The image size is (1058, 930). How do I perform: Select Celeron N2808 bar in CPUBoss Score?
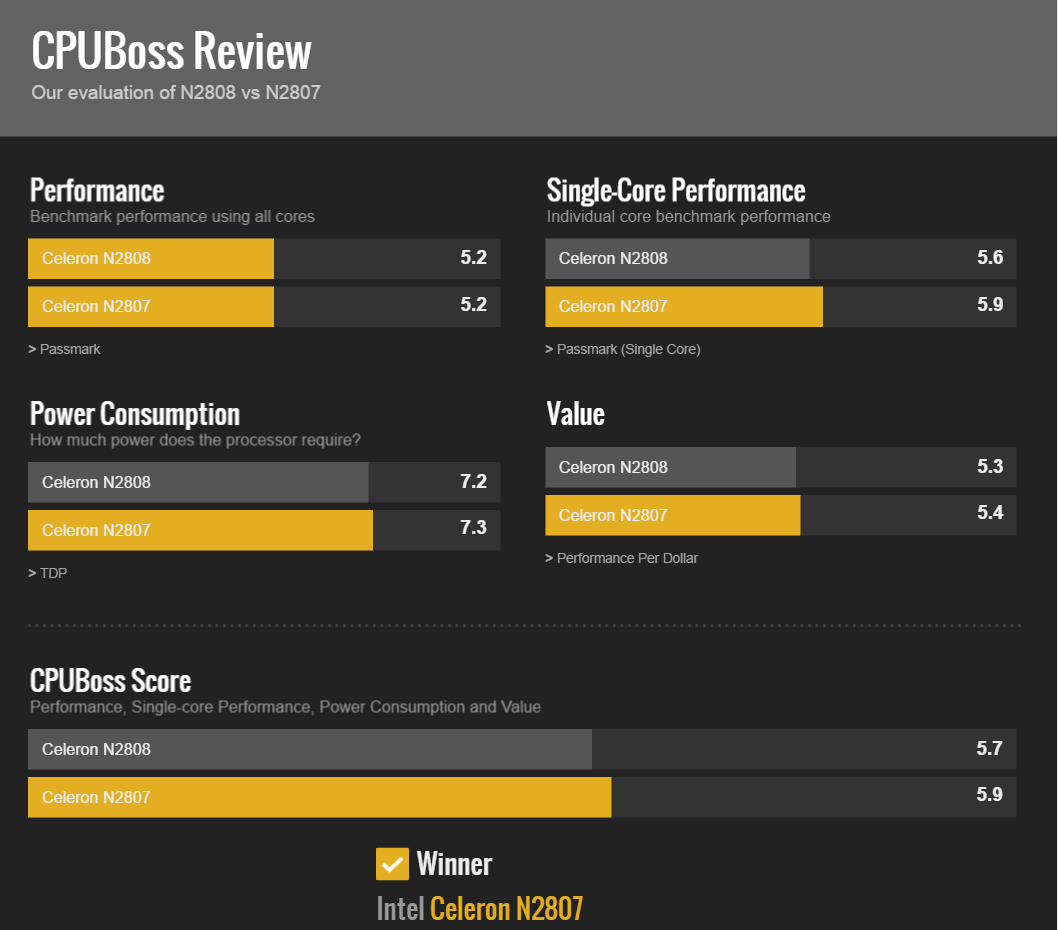click(x=522, y=749)
